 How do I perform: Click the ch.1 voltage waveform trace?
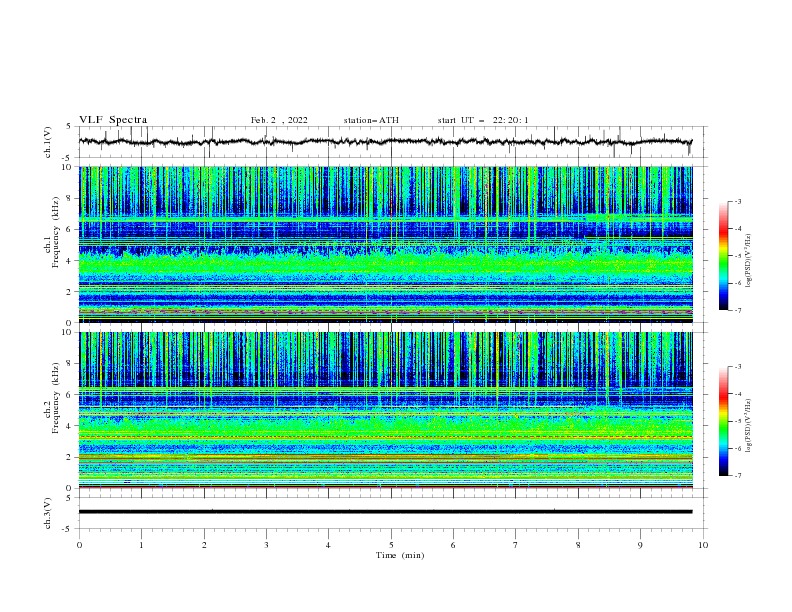386,142
